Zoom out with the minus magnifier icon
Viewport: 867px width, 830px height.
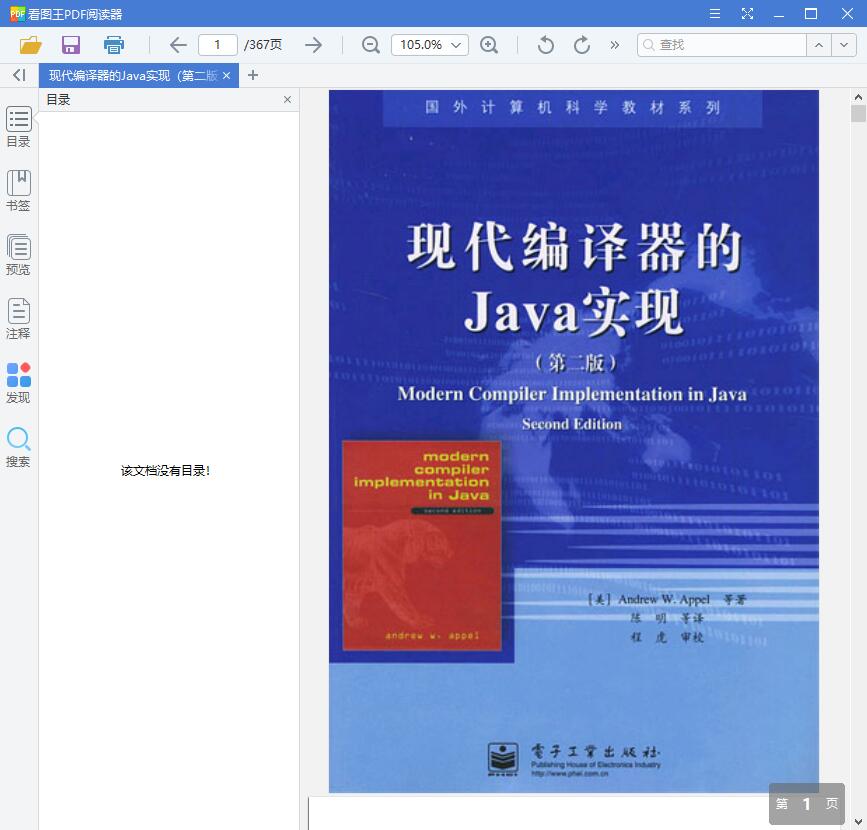coord(370,45)
